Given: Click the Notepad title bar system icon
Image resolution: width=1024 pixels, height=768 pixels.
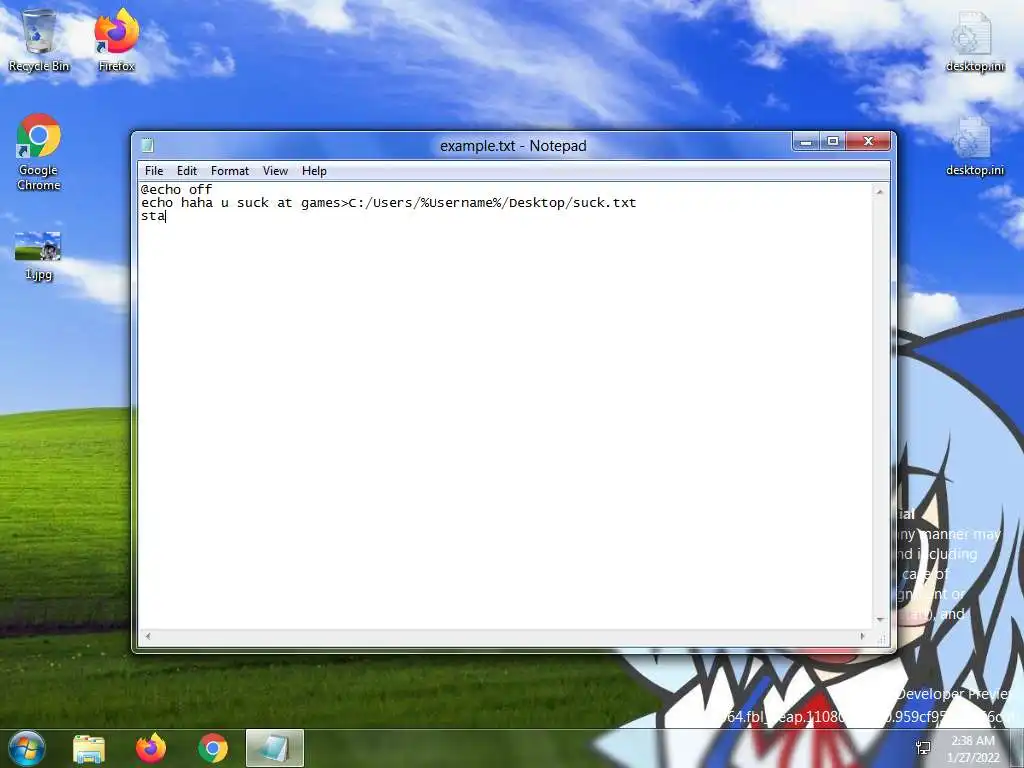Looking at the screenshot, I should coord(148,145).
